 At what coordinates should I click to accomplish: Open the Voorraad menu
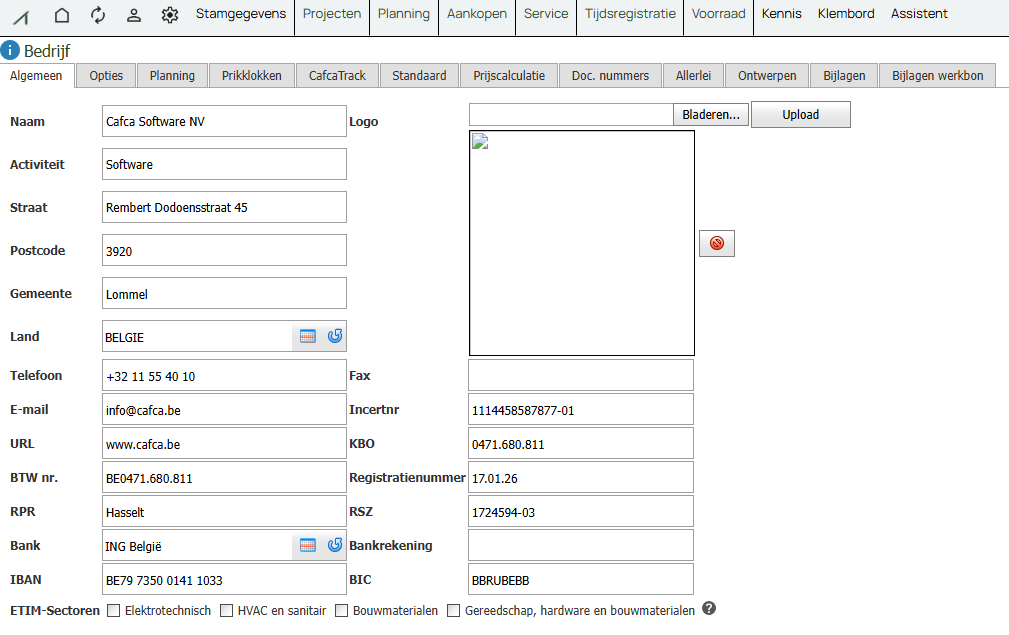click(718, 14)
